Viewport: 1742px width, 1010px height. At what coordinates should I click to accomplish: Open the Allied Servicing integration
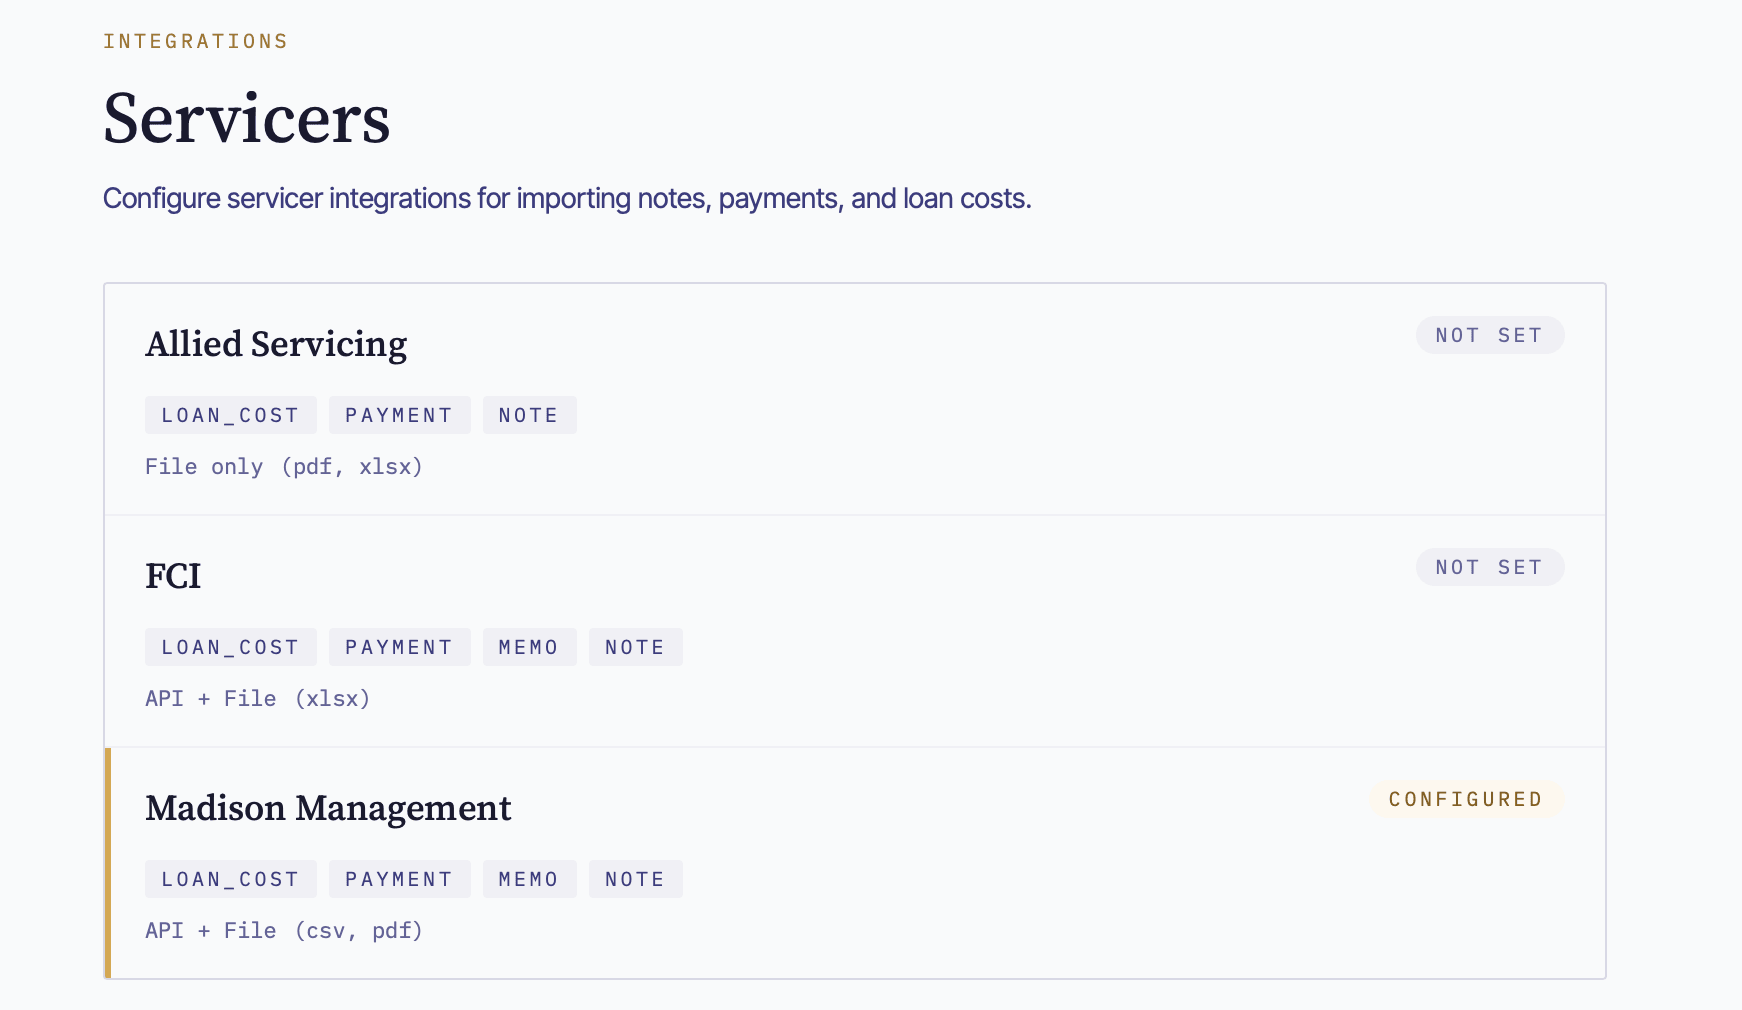tap(855, 400)
